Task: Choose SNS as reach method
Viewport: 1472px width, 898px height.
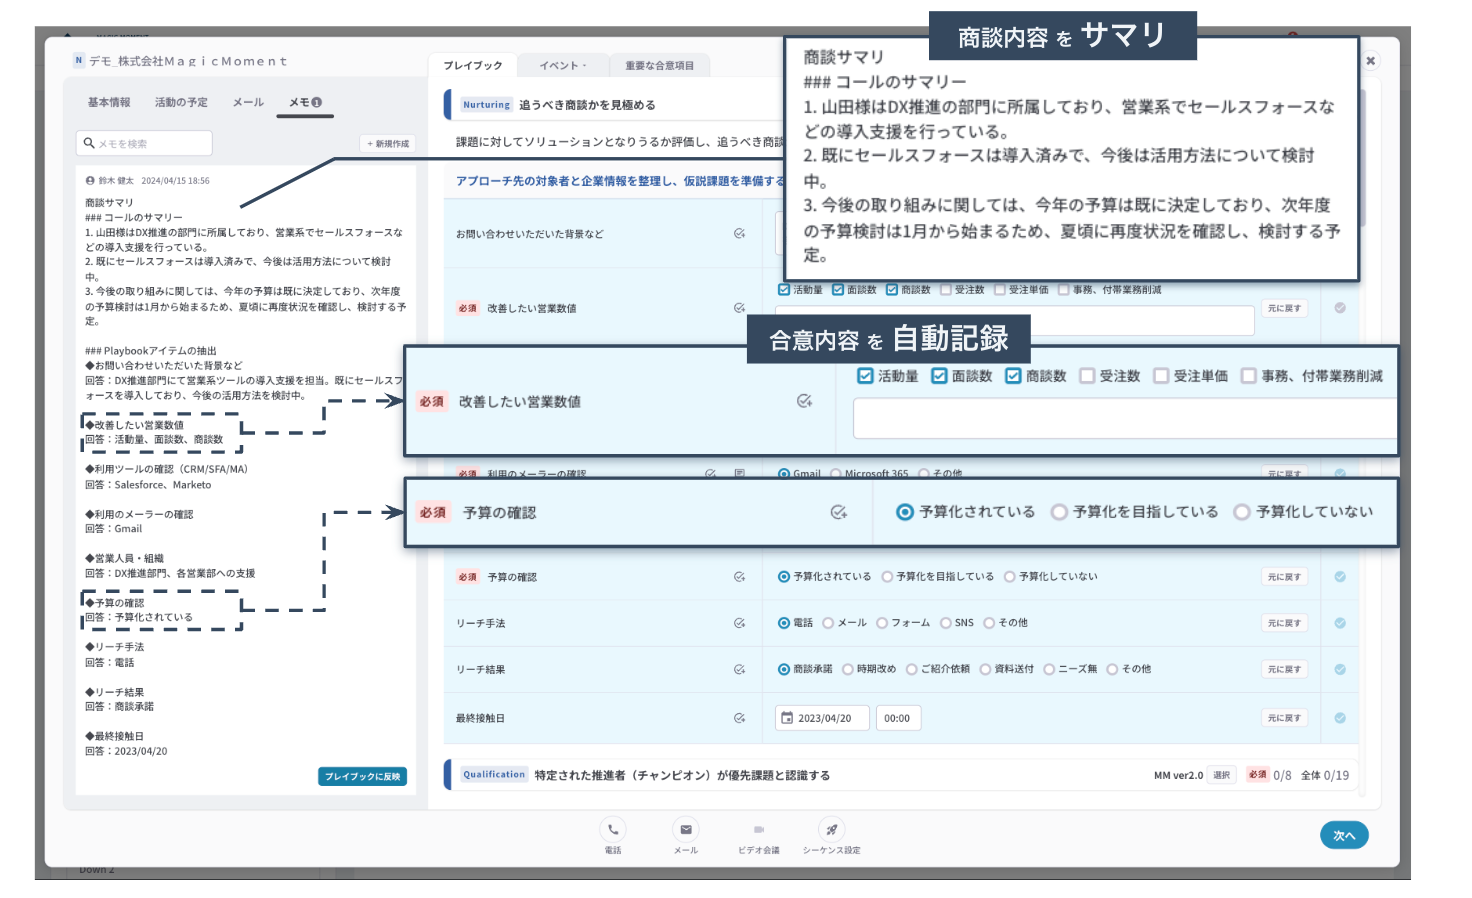Action: tap(945, 623)
